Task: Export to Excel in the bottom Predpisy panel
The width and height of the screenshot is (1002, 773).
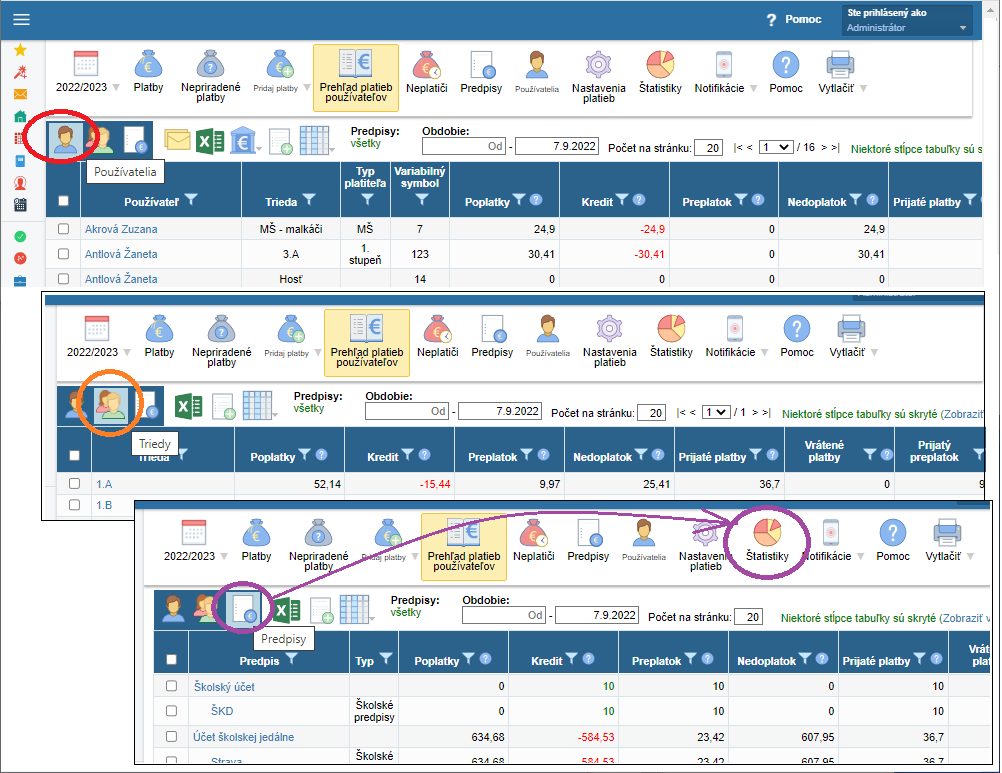Action: pos(286,610)
